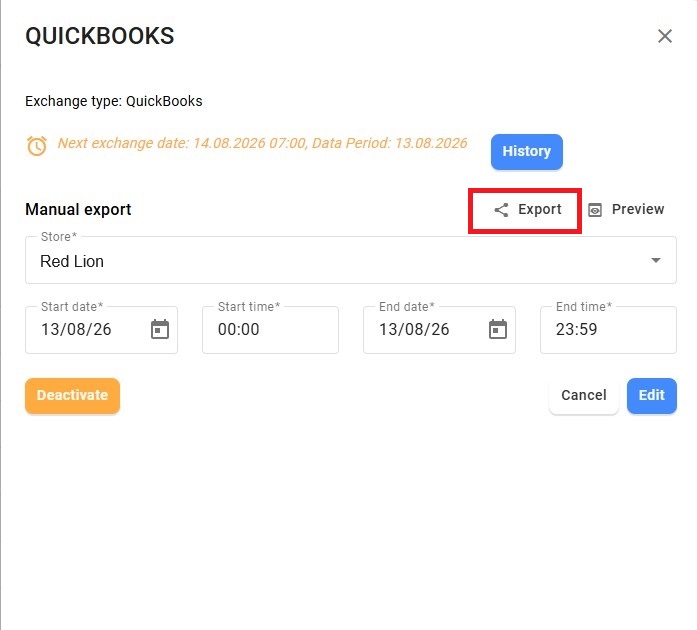Screen dimensions: 697x630
Task: Click the Preview text label
Action: [x=638, y=209]
